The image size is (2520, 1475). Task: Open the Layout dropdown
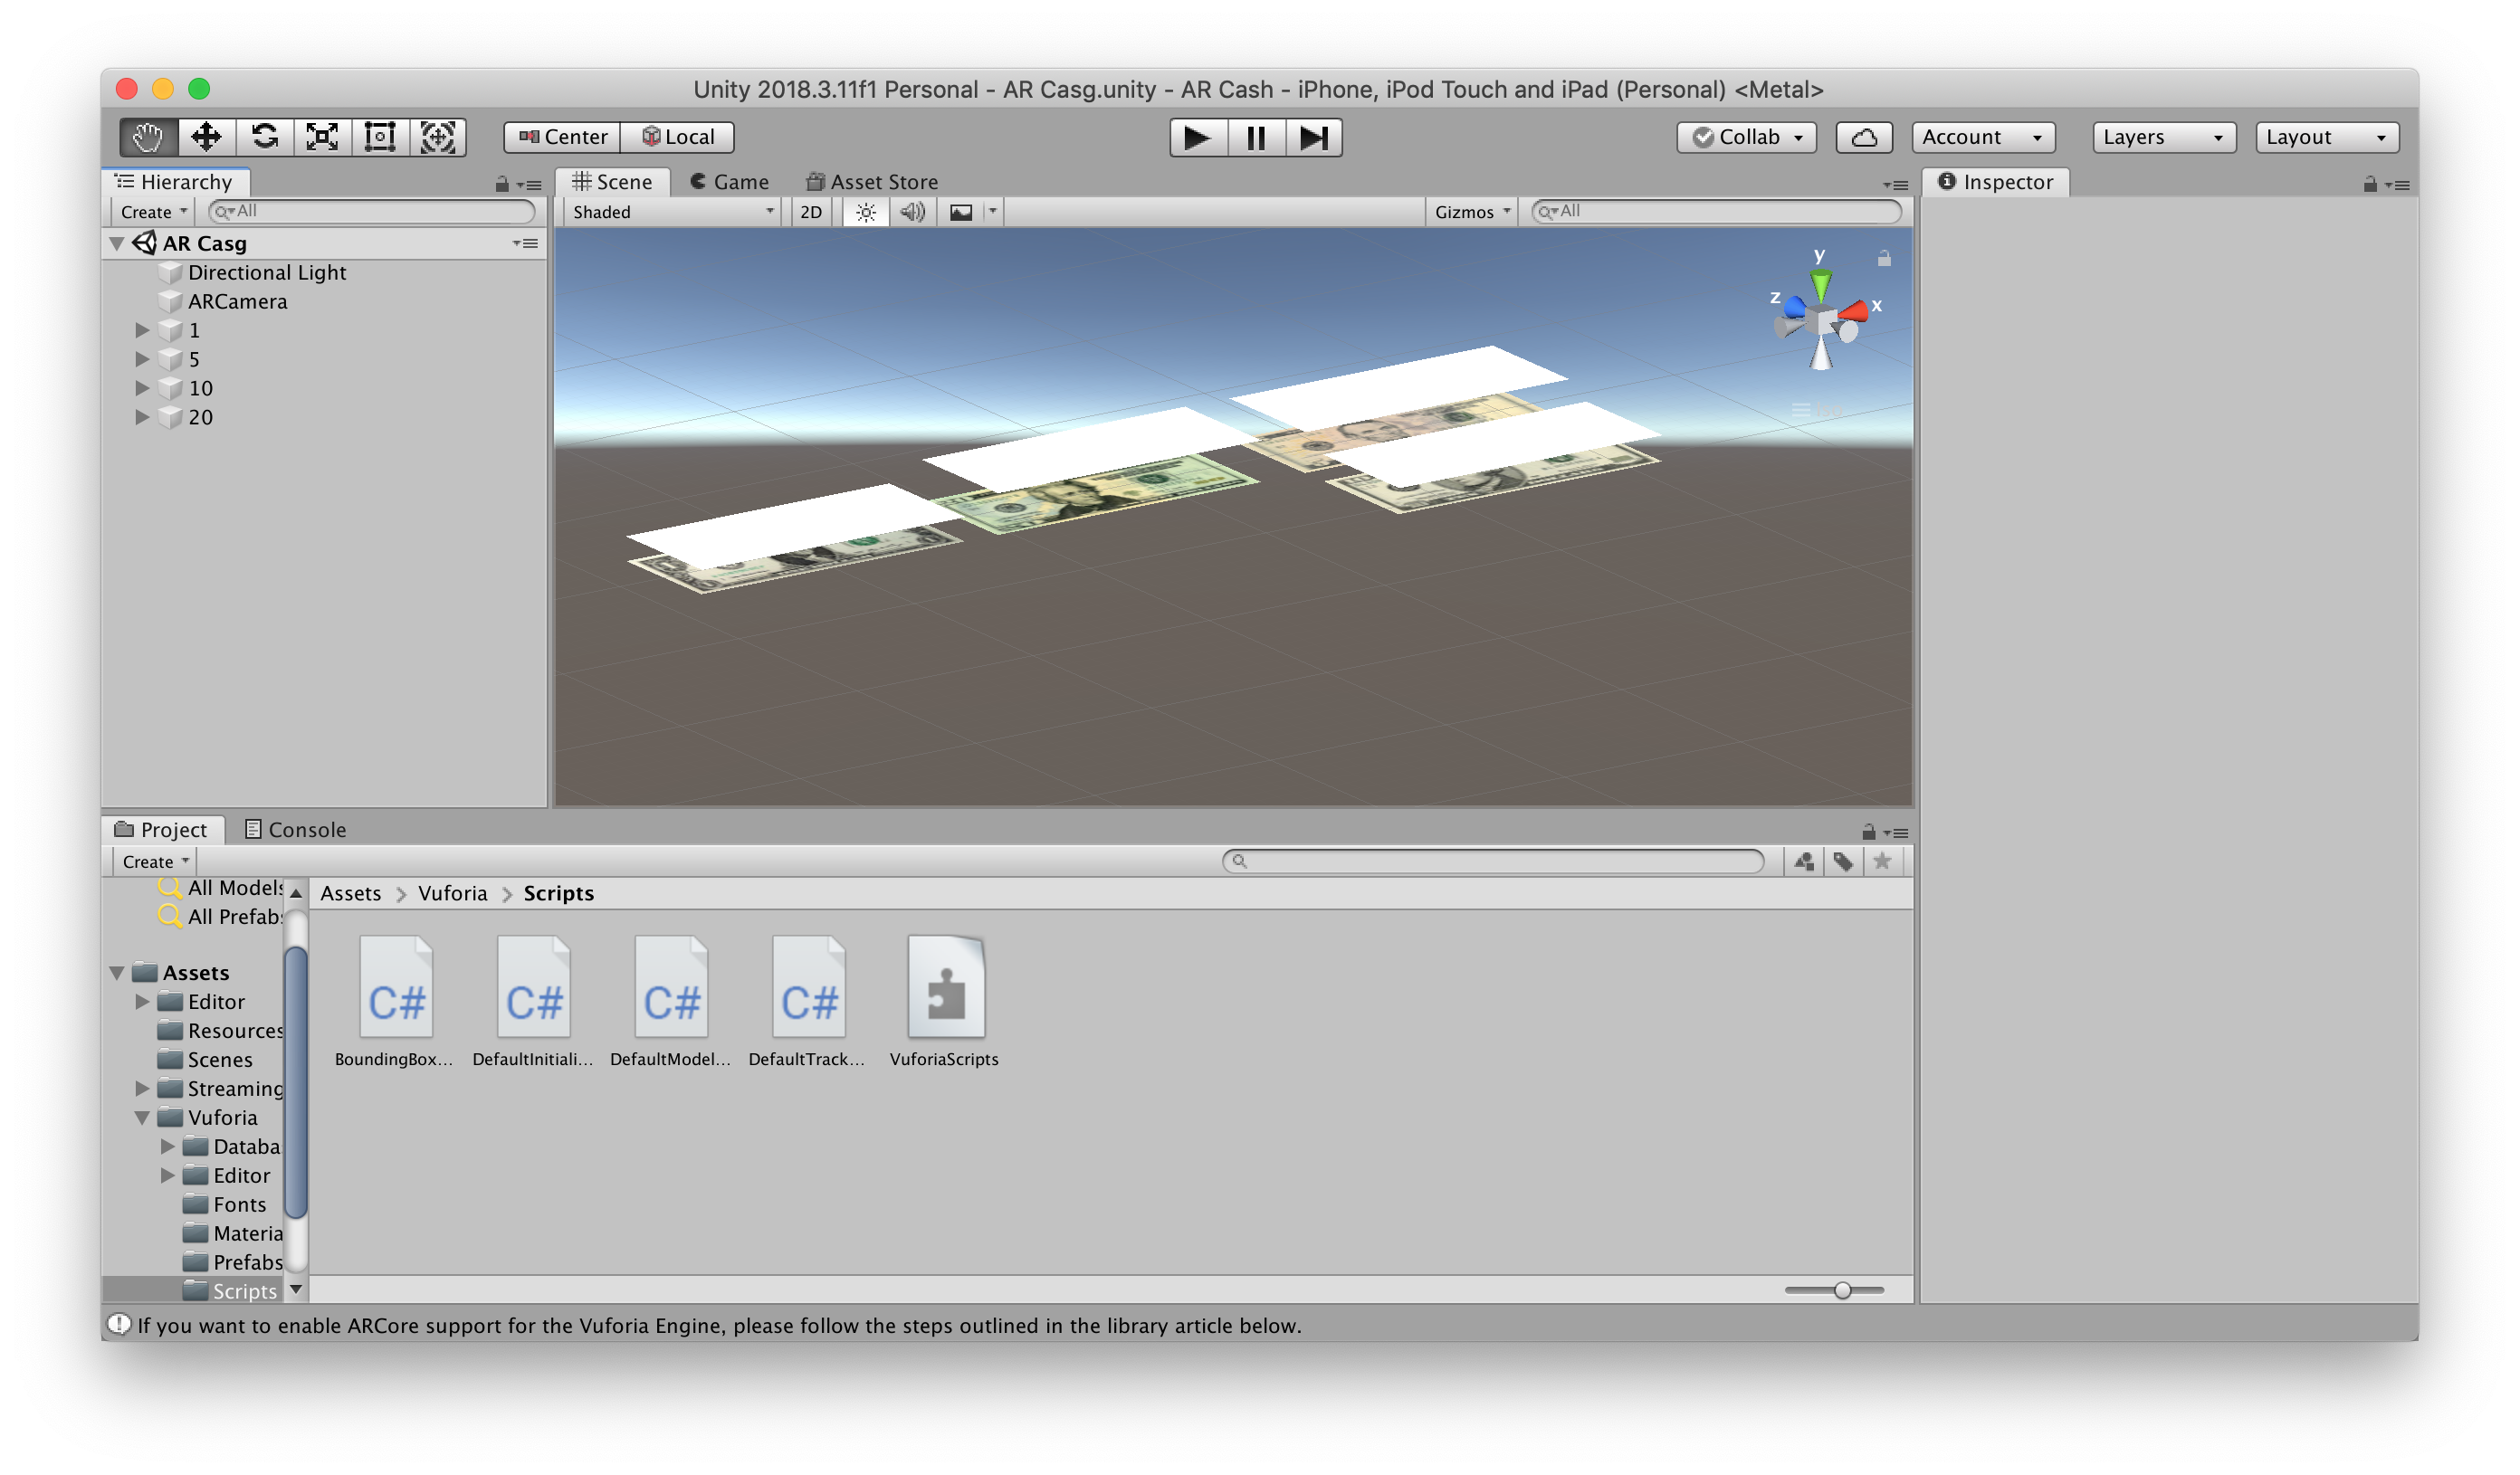[2327, 137]
